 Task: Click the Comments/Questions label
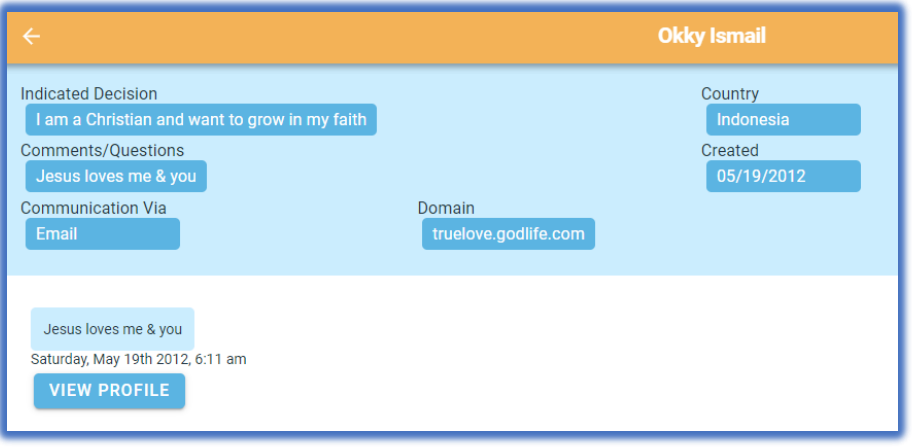(102, 151)
